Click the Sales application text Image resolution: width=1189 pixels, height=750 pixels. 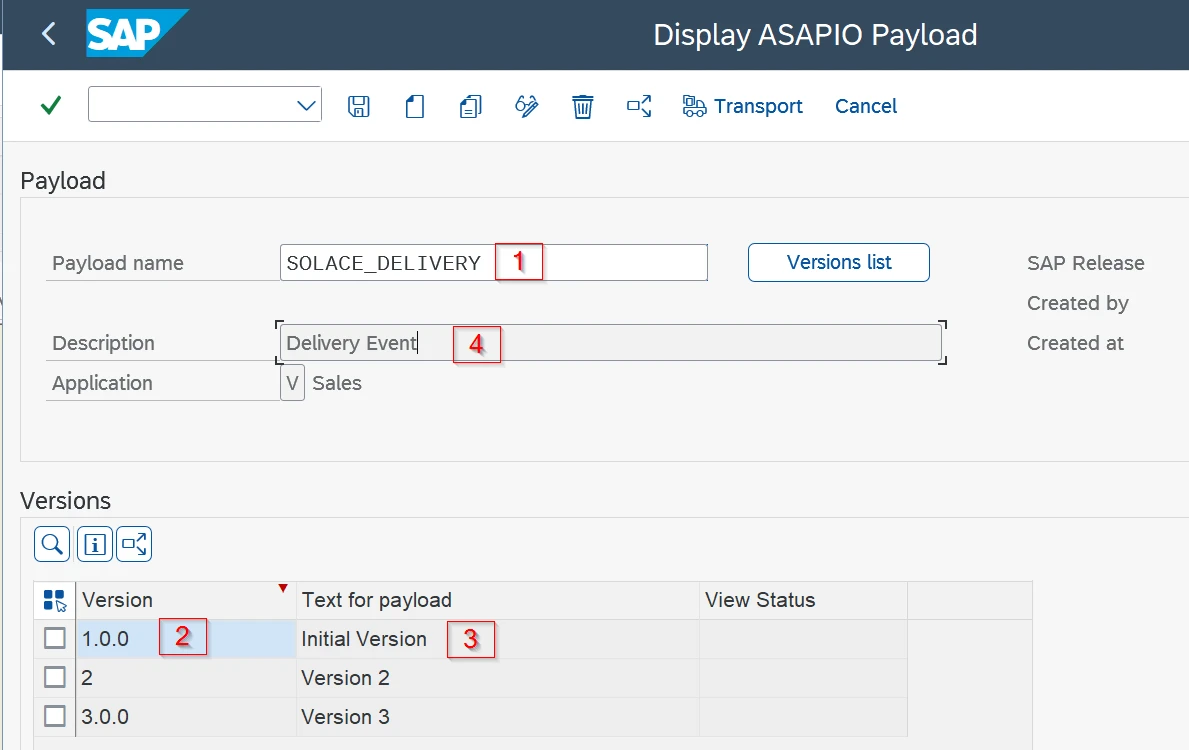point(337,383)
